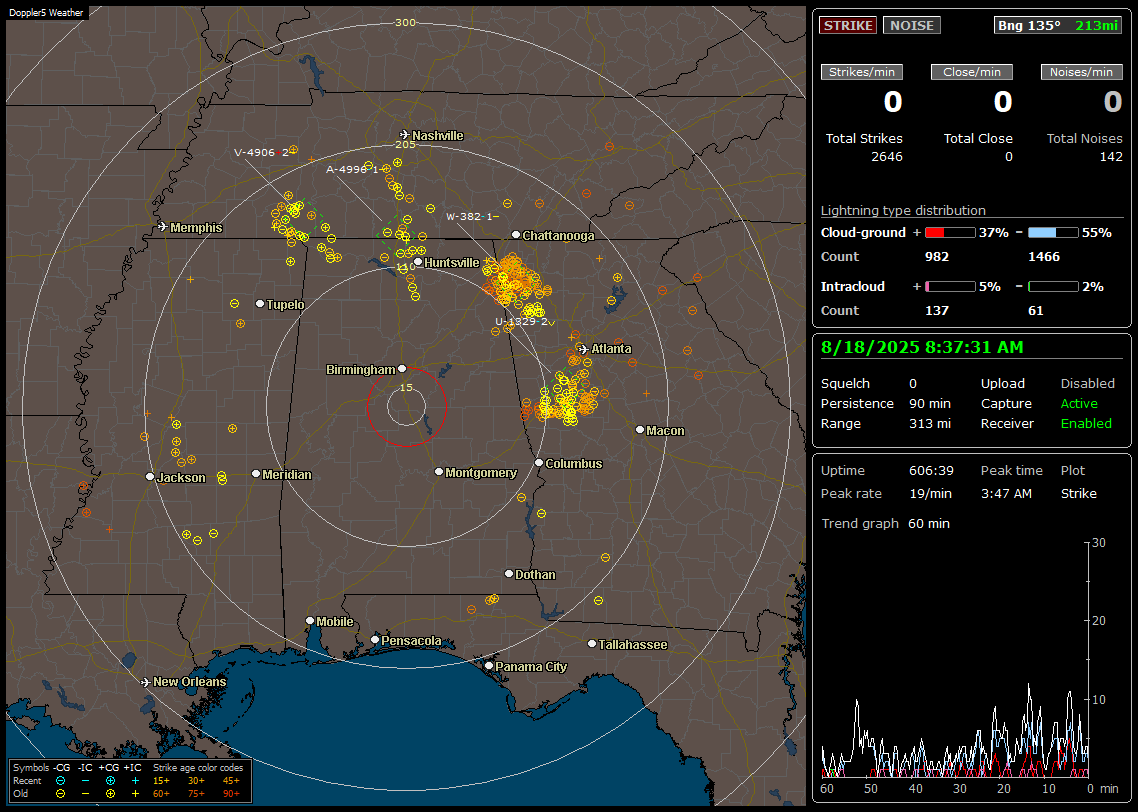1138x812 pixels.
Task: Click the Total Strikes count 2646
Action: [887, 157]
